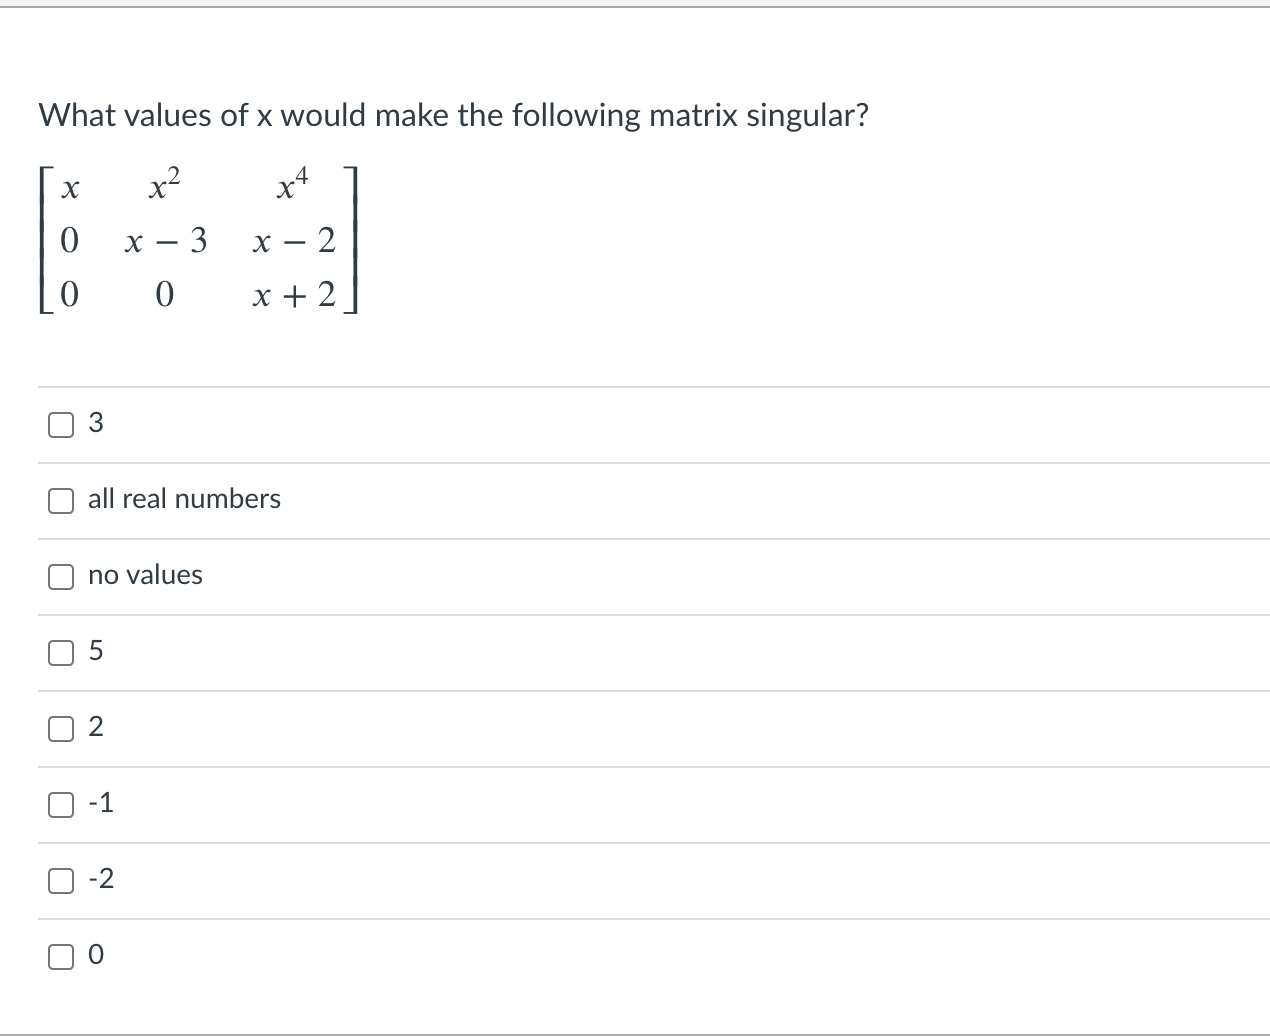Check the answer option "5"
The height and width of the screenshot is (1036, 1270).
tap(60, 652)
